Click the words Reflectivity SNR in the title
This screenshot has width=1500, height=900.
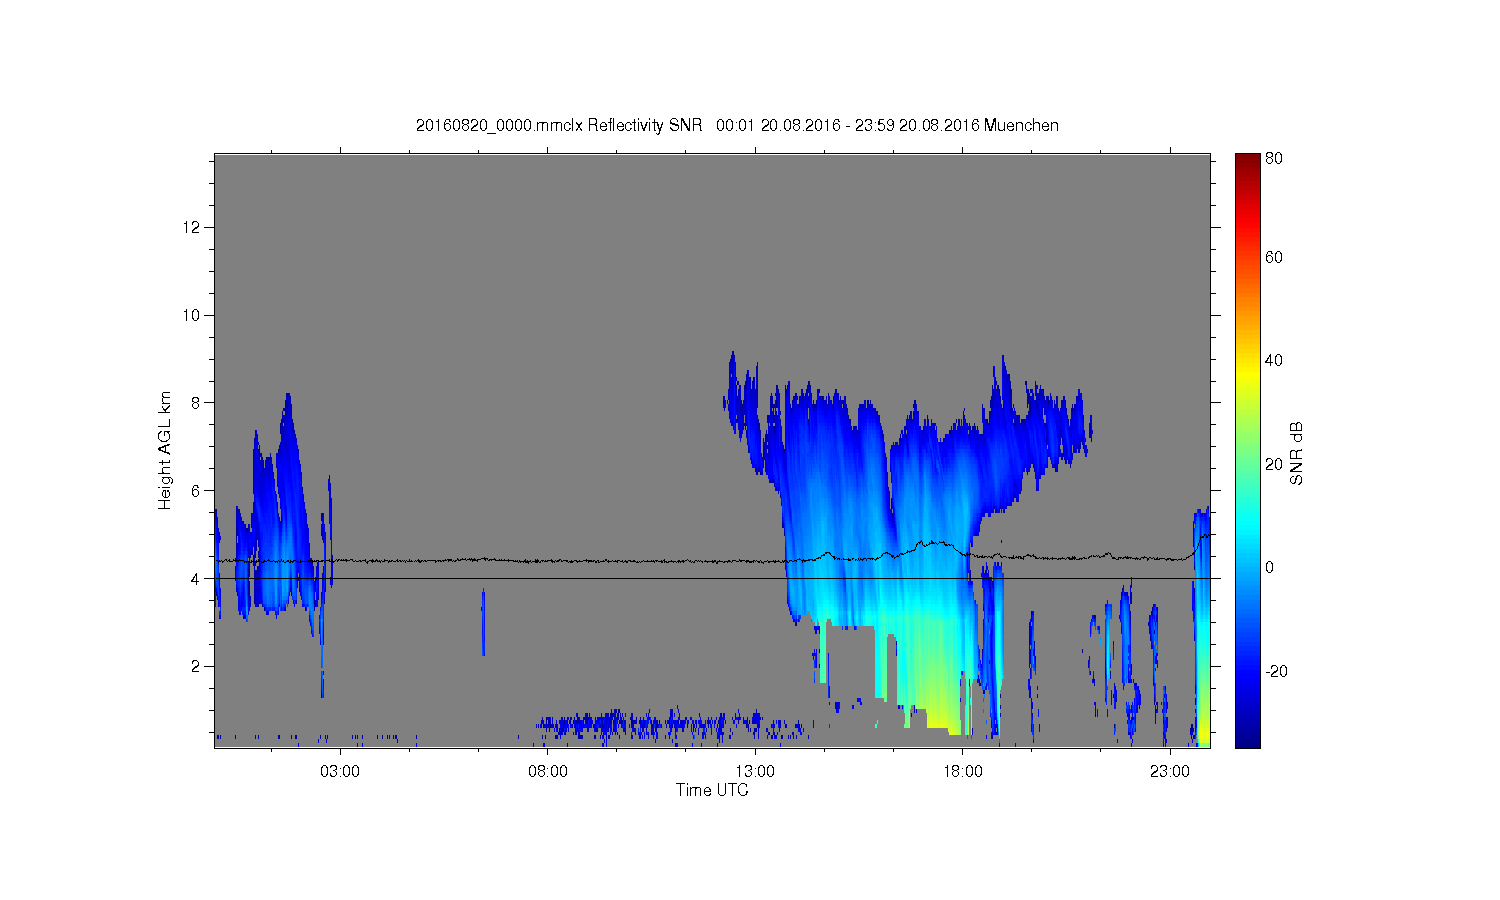click(x=646, y=126)
